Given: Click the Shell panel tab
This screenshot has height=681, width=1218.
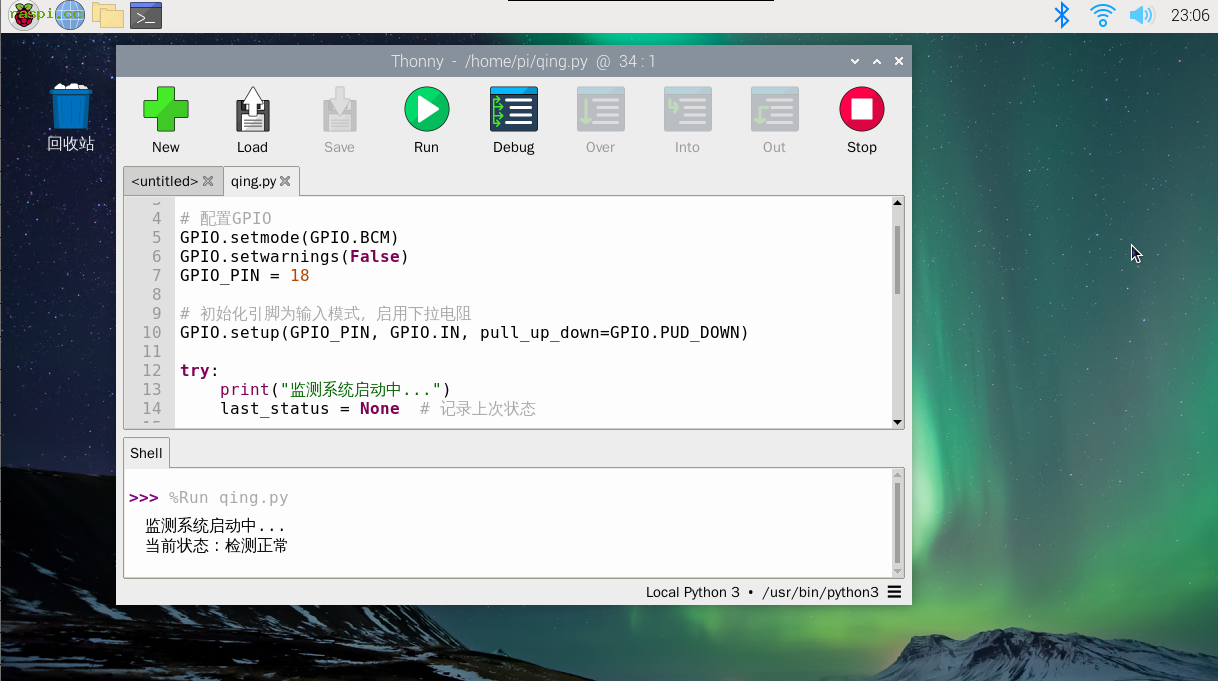Looking at the screenshot, I should pos(146,453).
